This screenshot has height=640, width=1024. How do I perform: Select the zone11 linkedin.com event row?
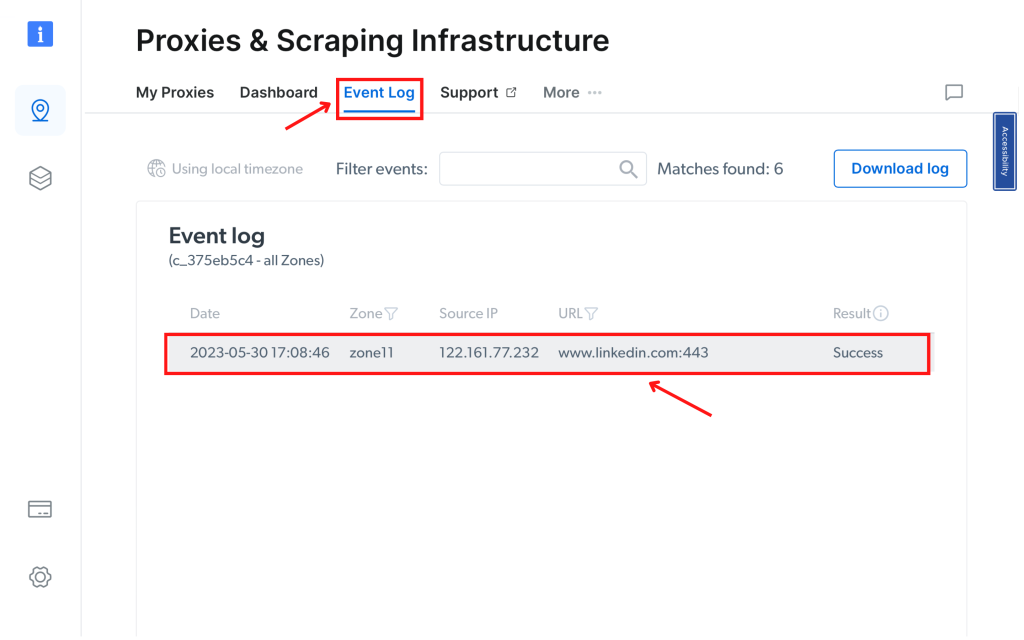[x=547, y=352]
